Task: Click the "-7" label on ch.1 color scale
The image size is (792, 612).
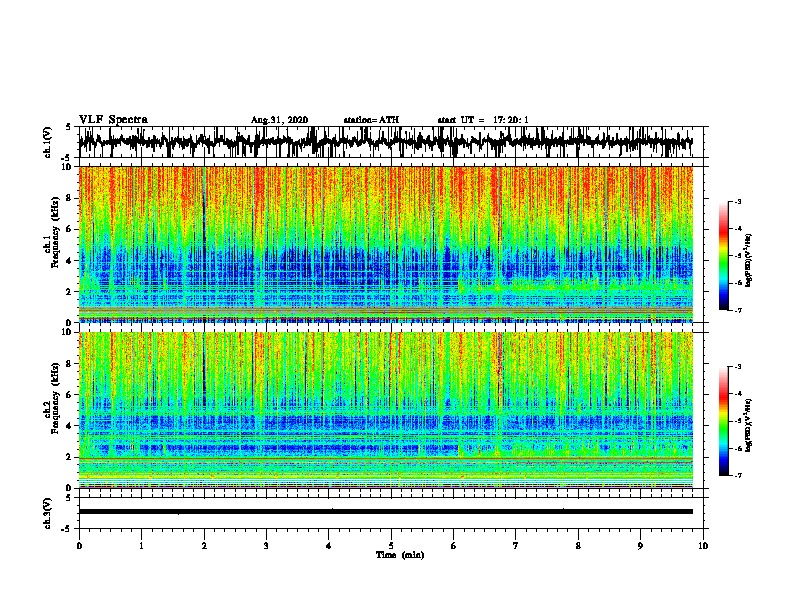Action: [x=737, y=310]
